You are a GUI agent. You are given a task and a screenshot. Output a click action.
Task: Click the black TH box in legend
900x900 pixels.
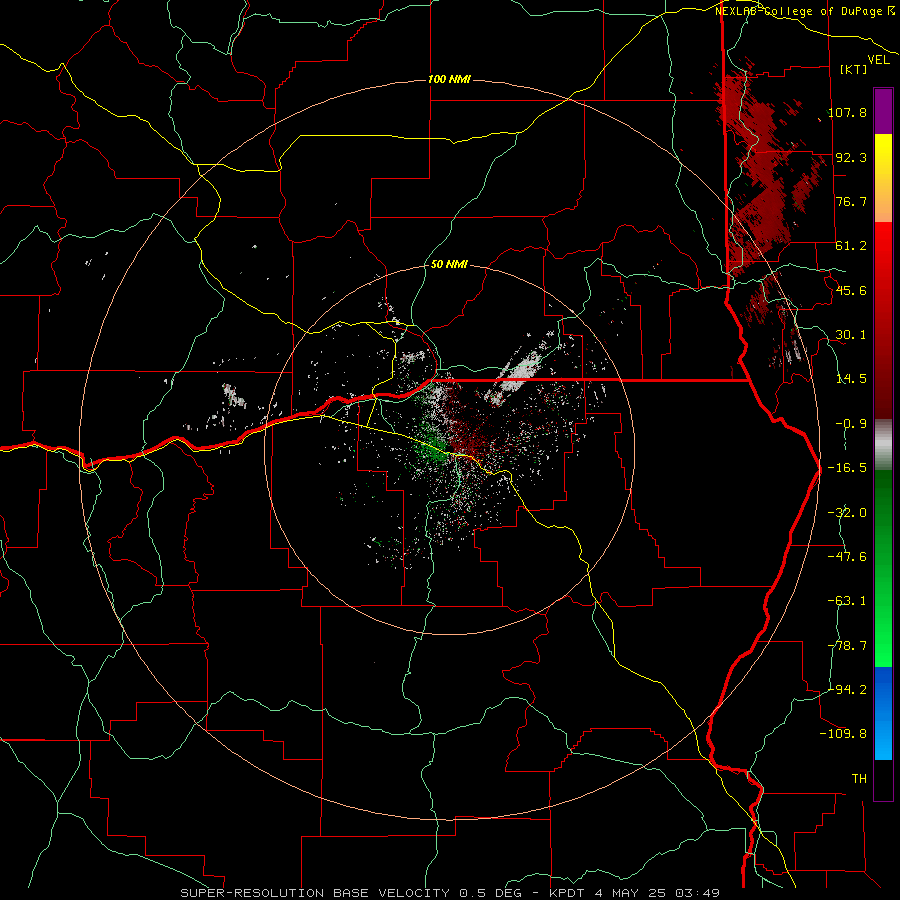point(883,780)
